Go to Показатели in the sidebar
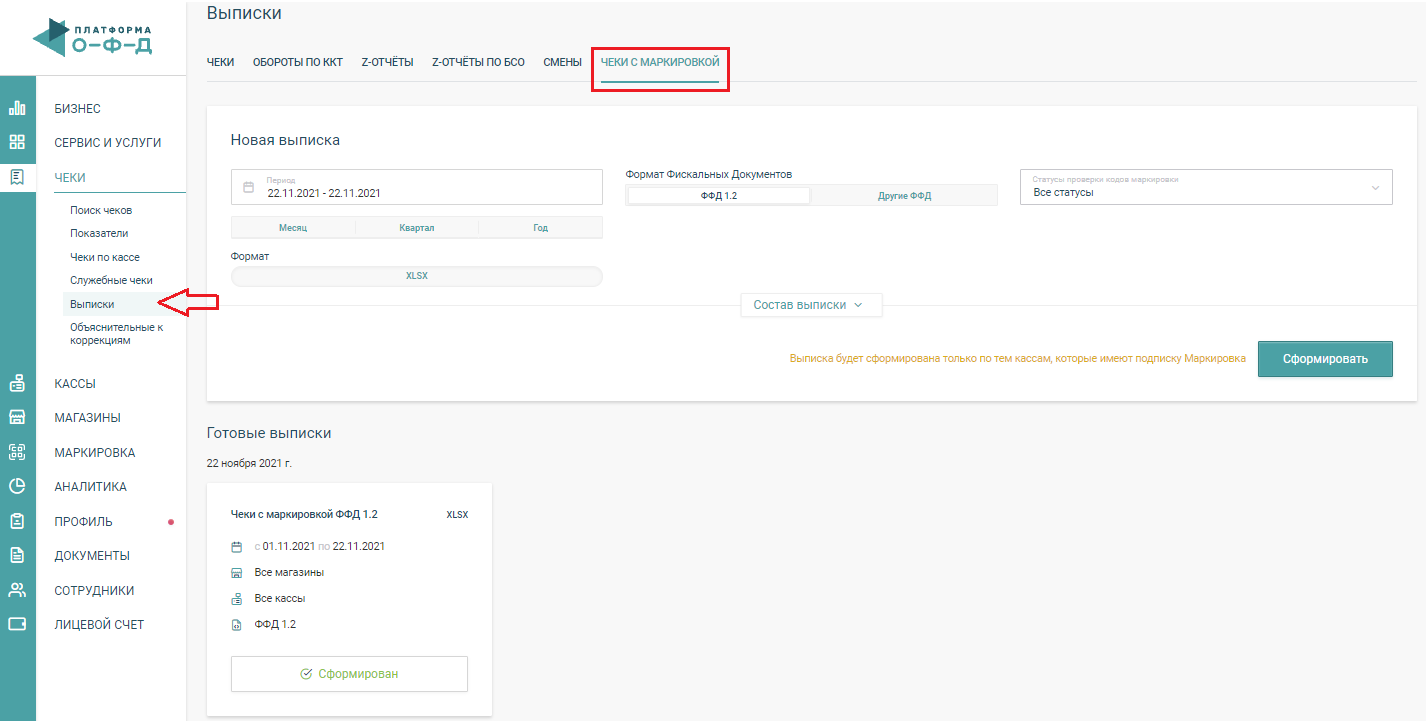This screenshot has height=721, width=1426. (99, 233)
